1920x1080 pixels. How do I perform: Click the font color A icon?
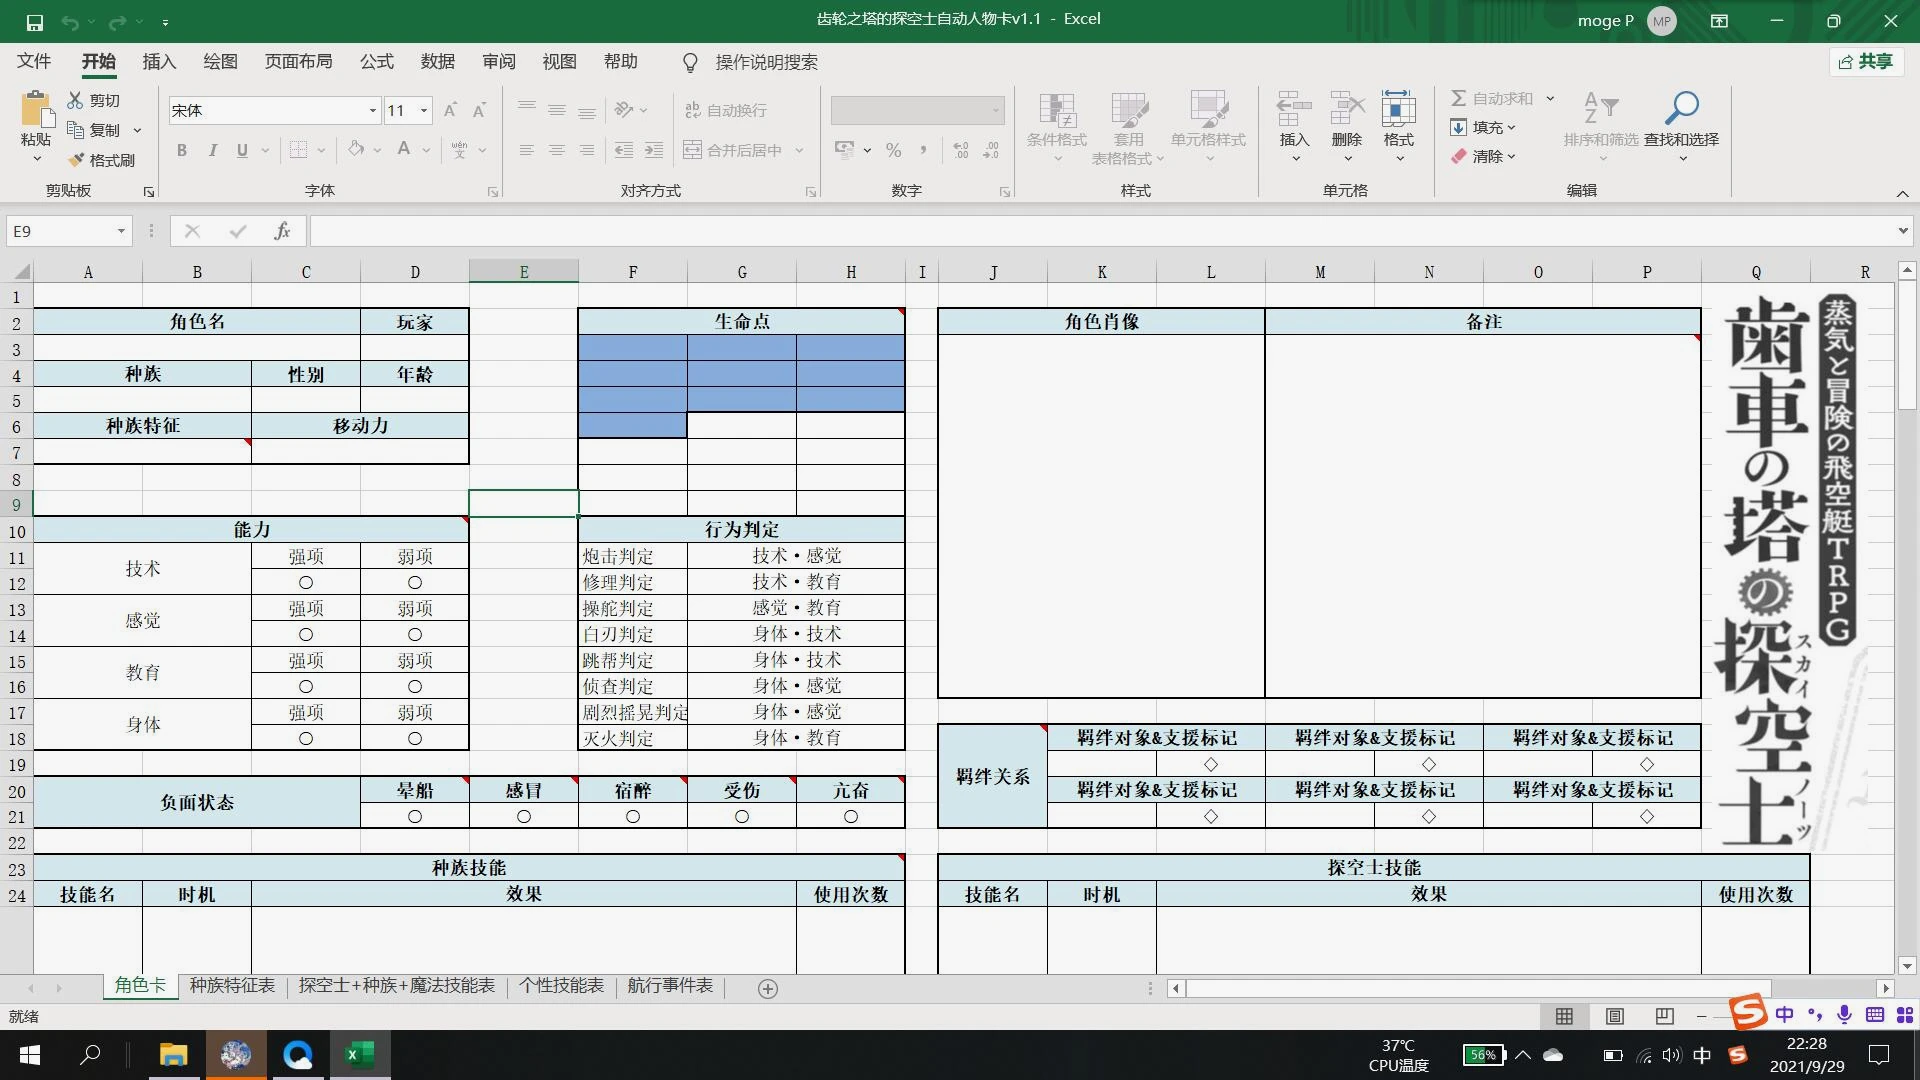tap(404, 150)
